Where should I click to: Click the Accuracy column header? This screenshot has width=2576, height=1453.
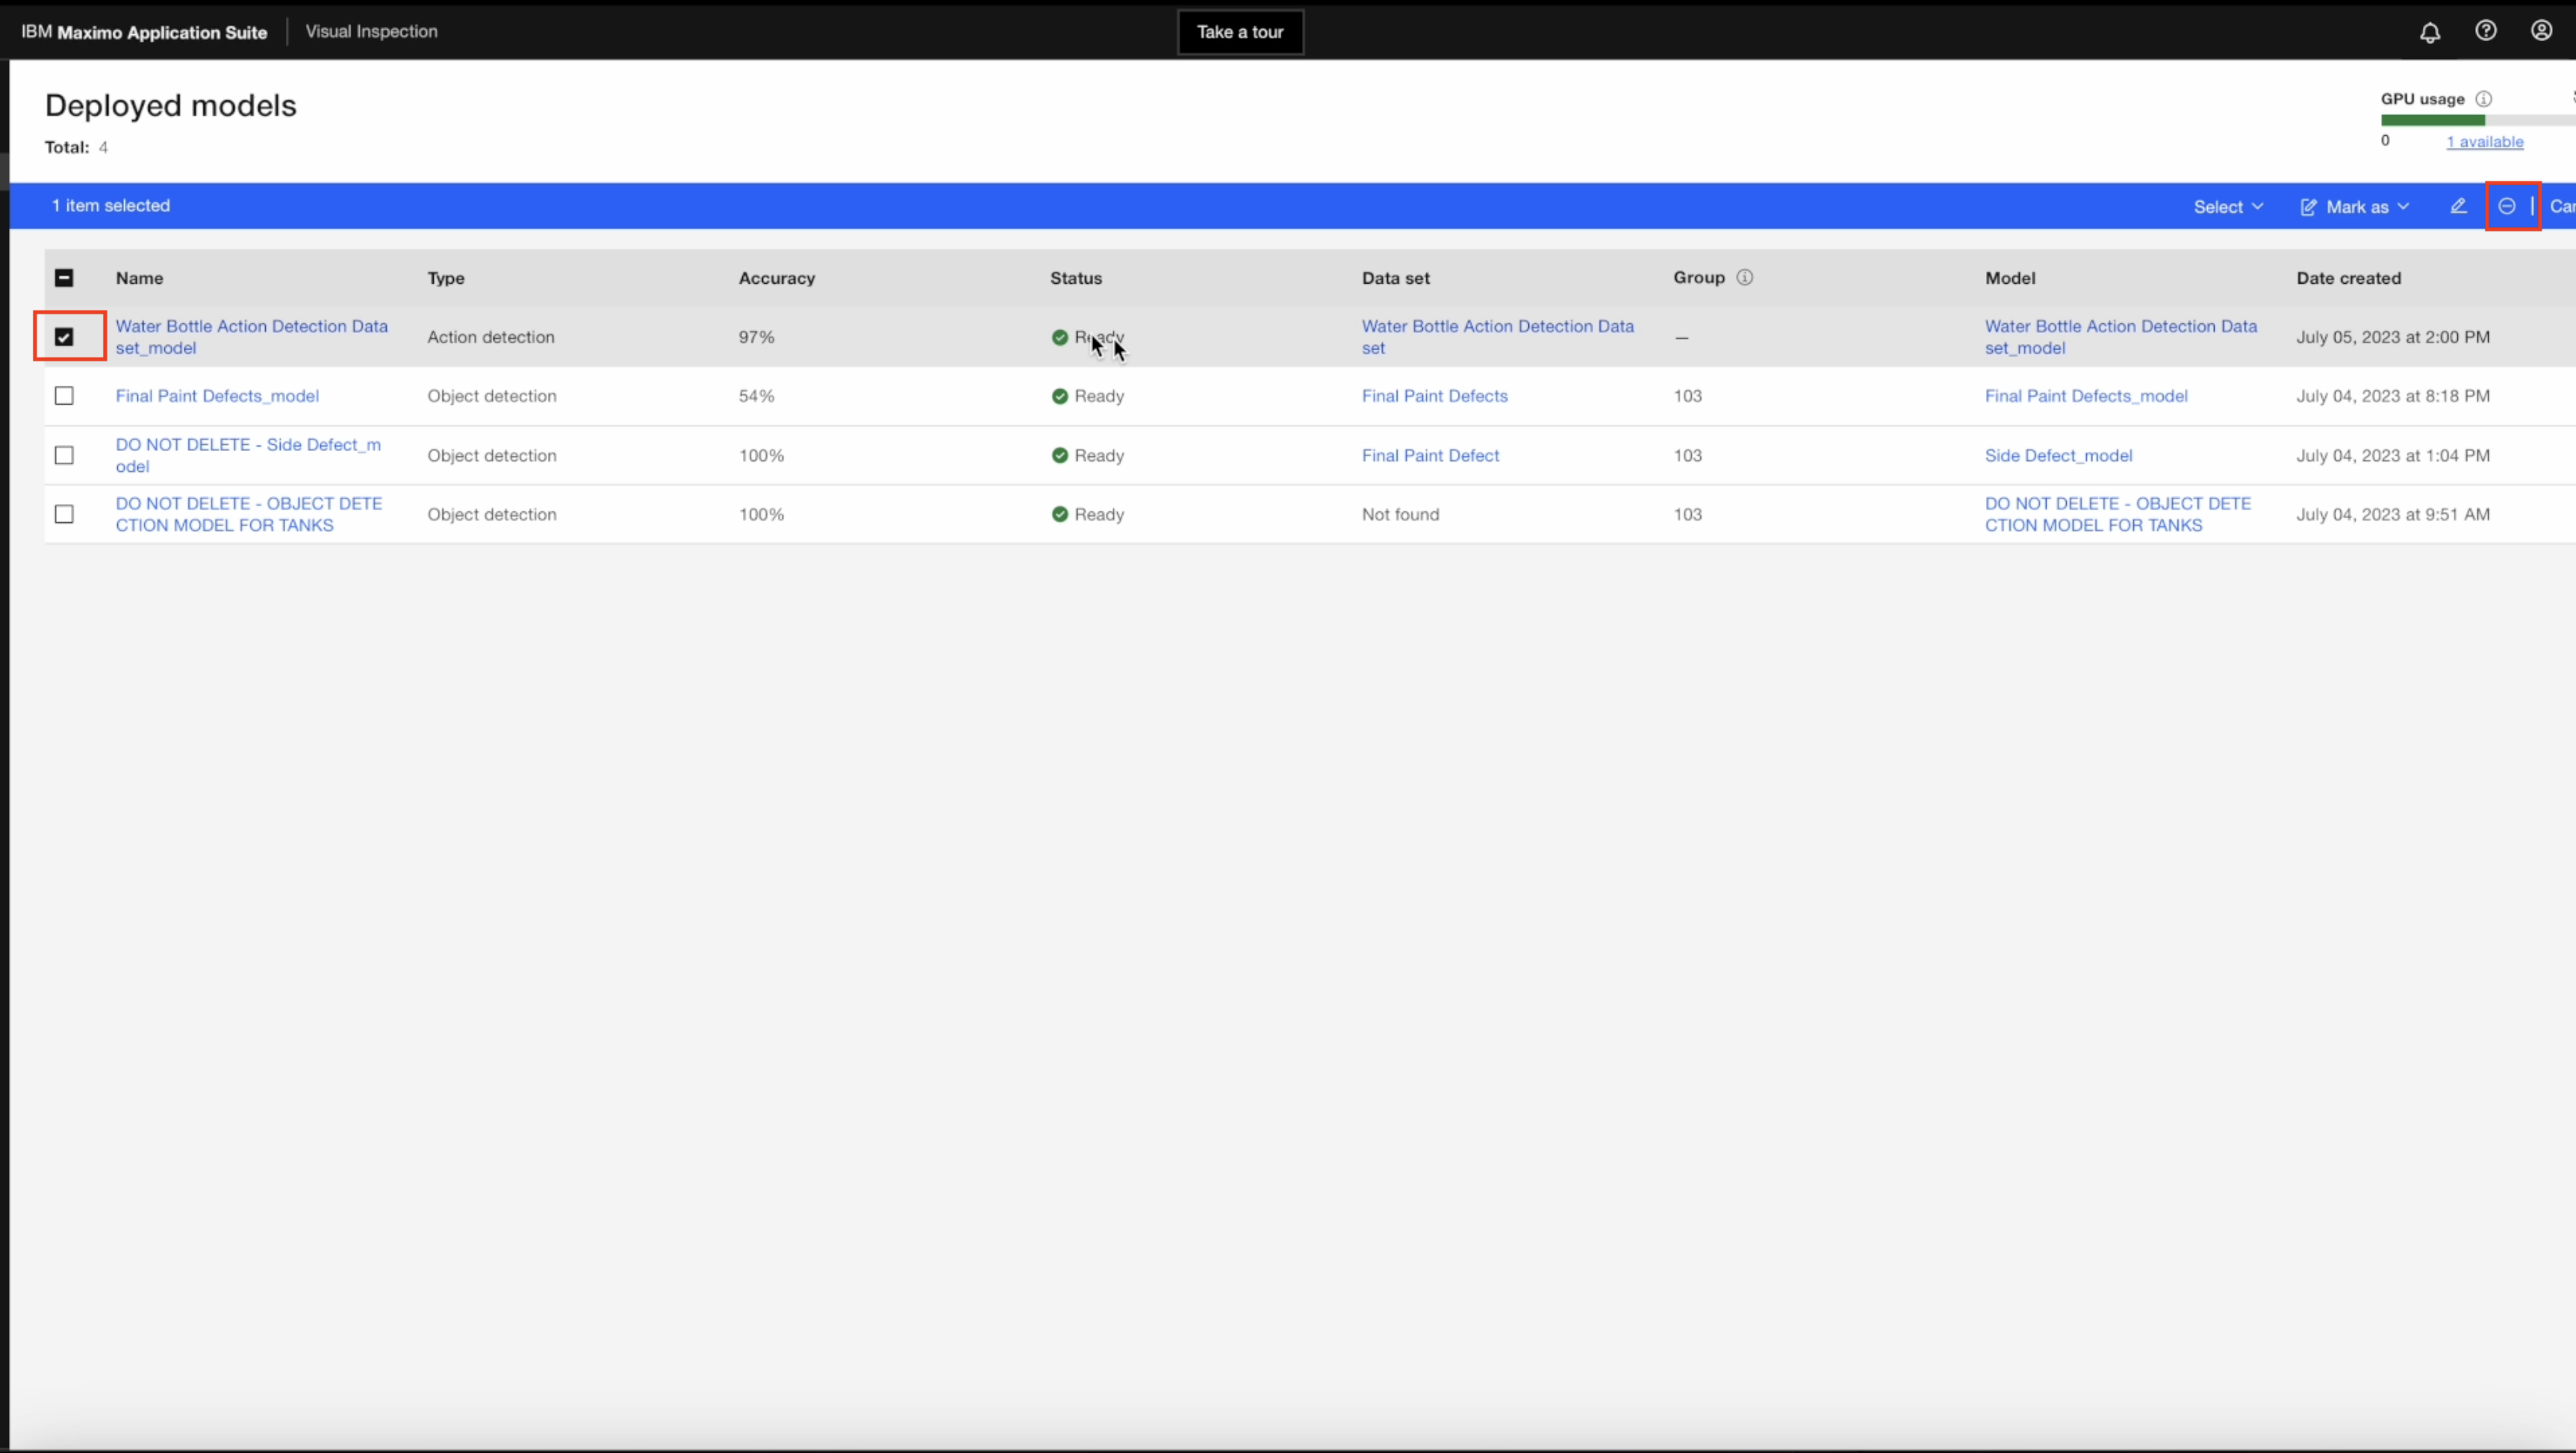coord(776,278)
